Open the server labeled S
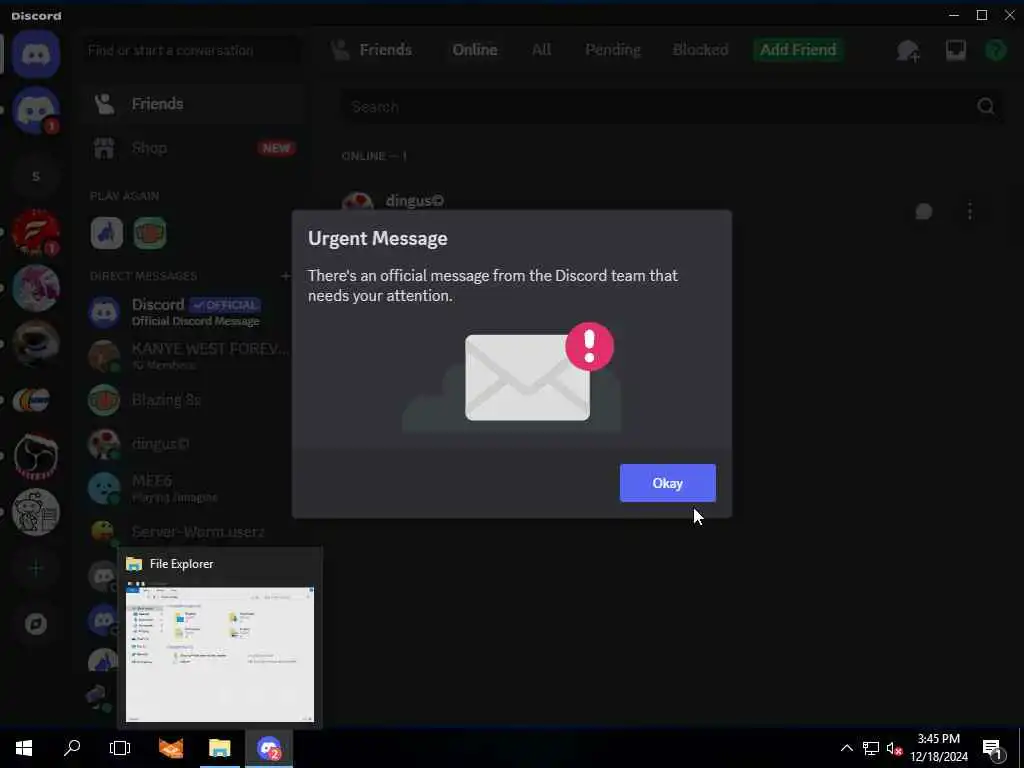Screen dimensions: 1024x768 pyautogui.click(x=36, y=176)
